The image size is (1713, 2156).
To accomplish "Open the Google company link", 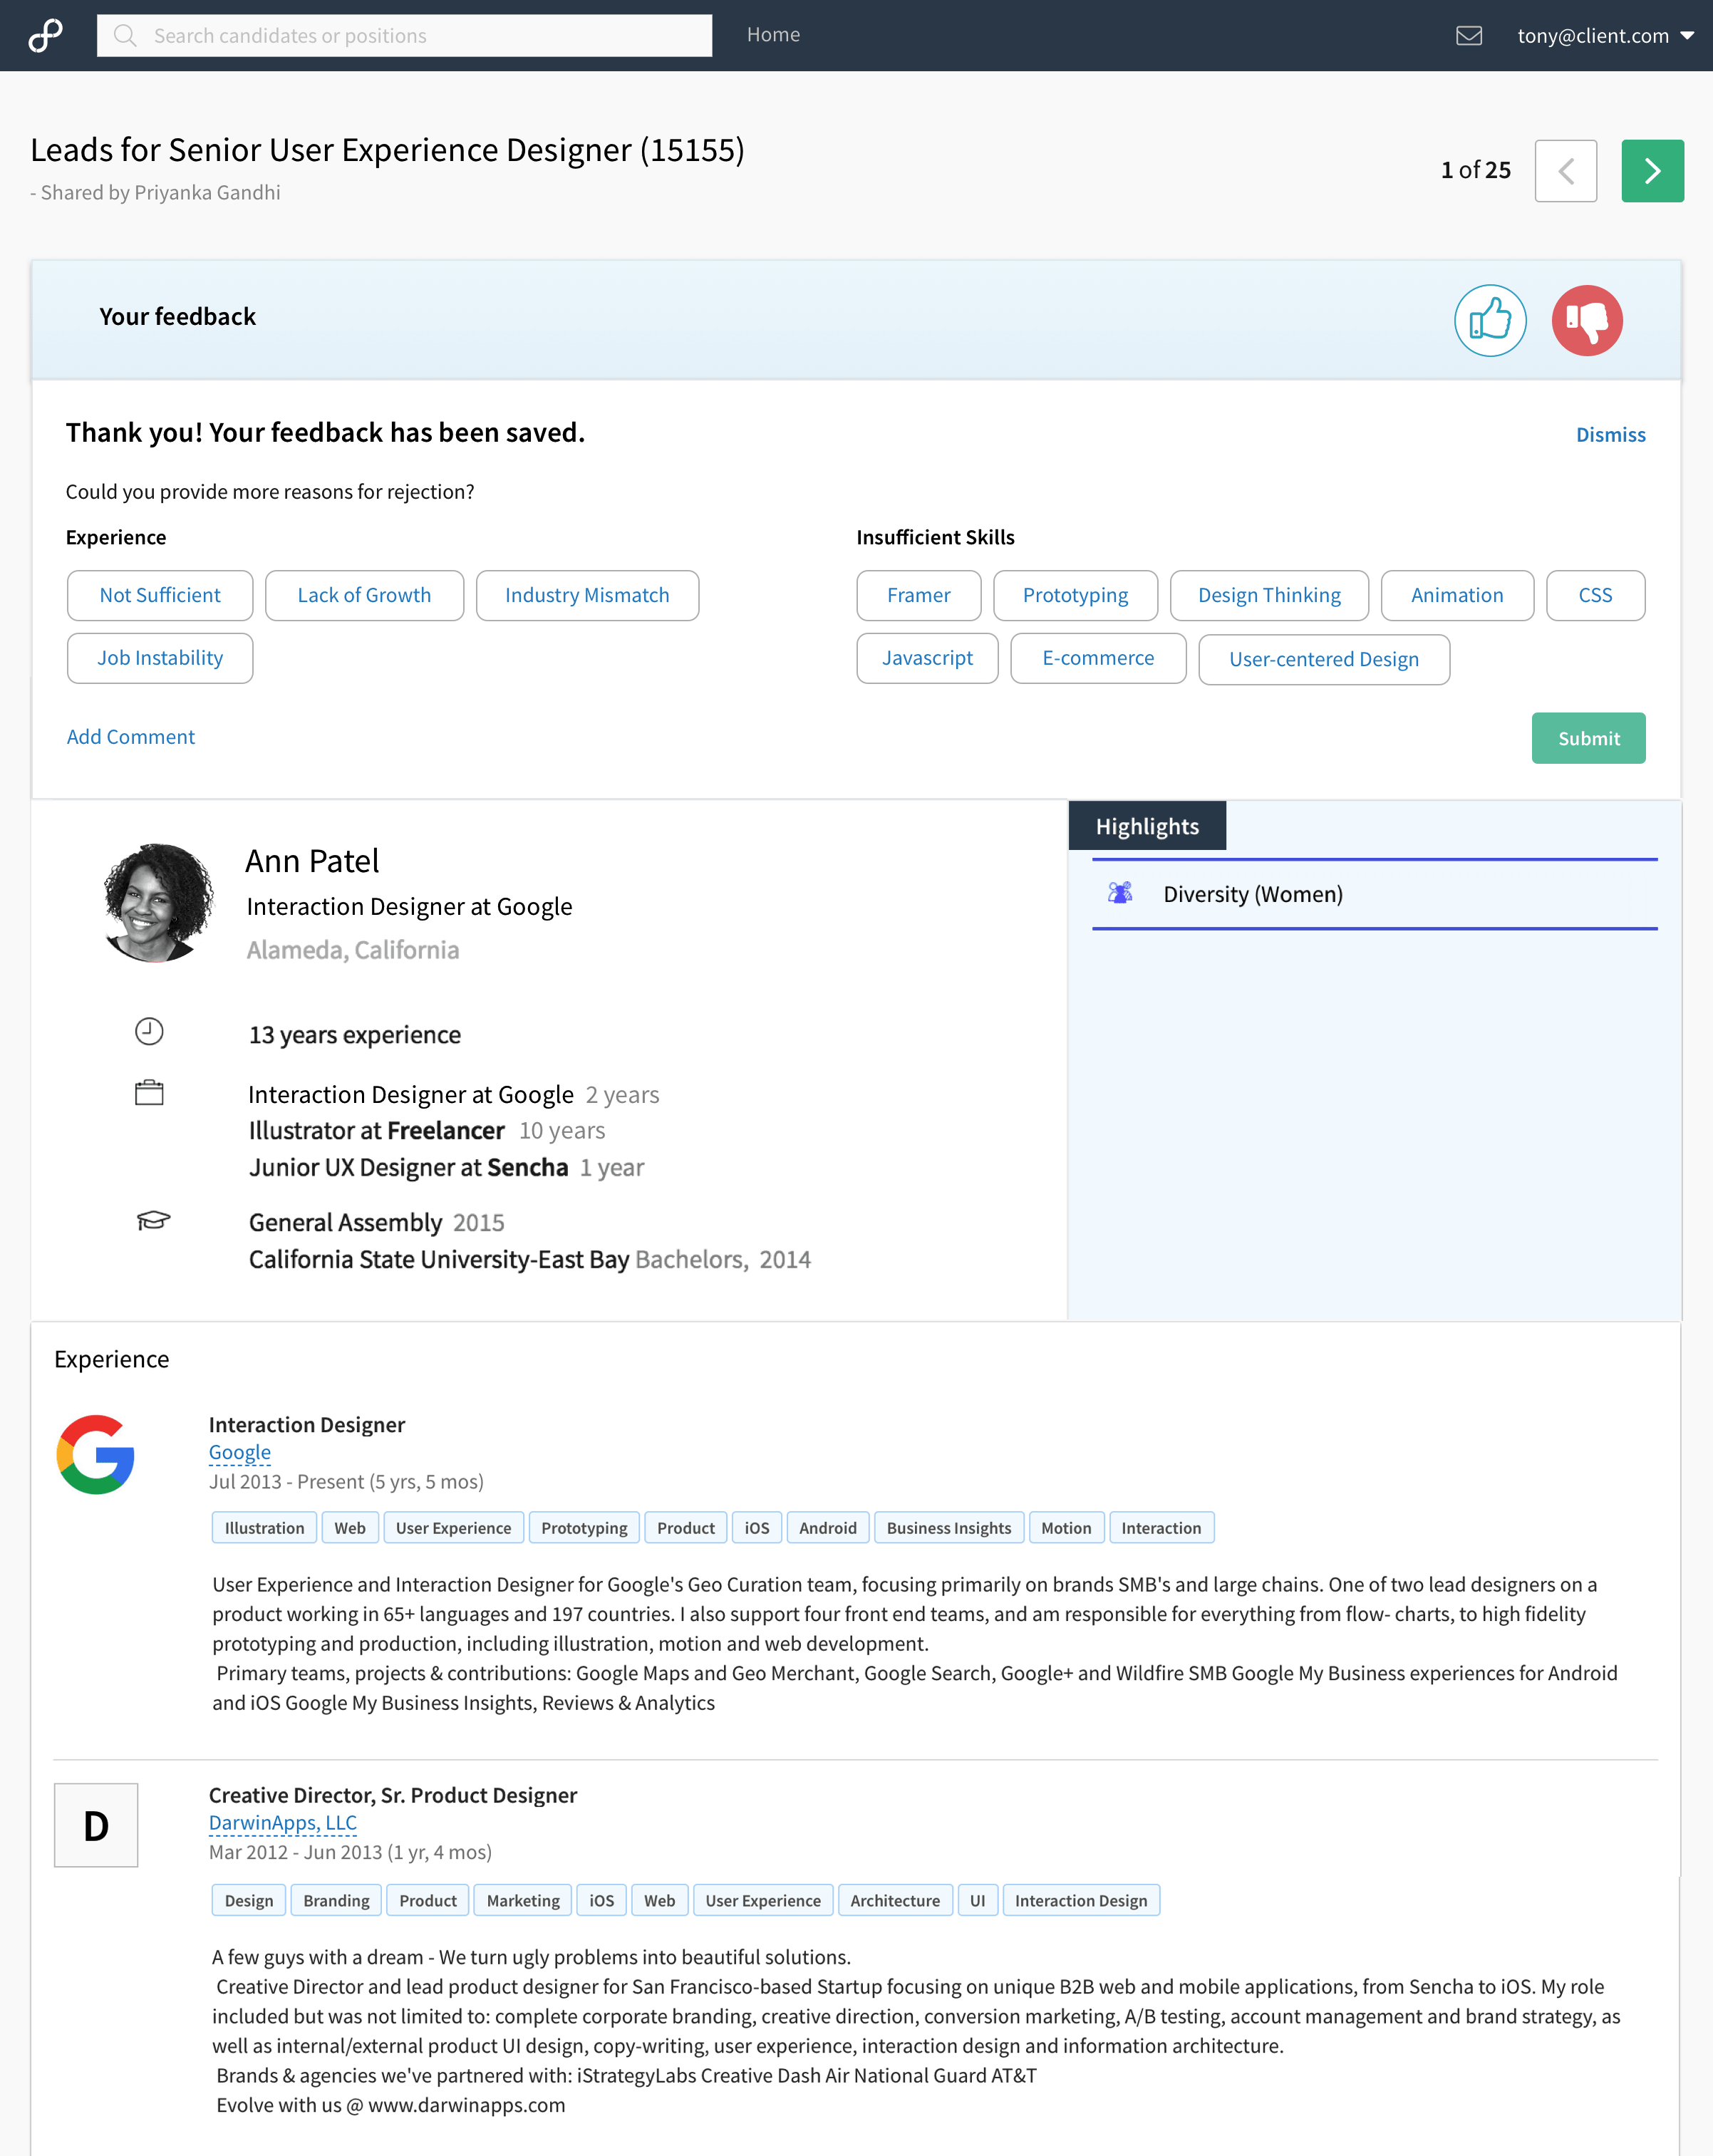I will click(240, 1452).
